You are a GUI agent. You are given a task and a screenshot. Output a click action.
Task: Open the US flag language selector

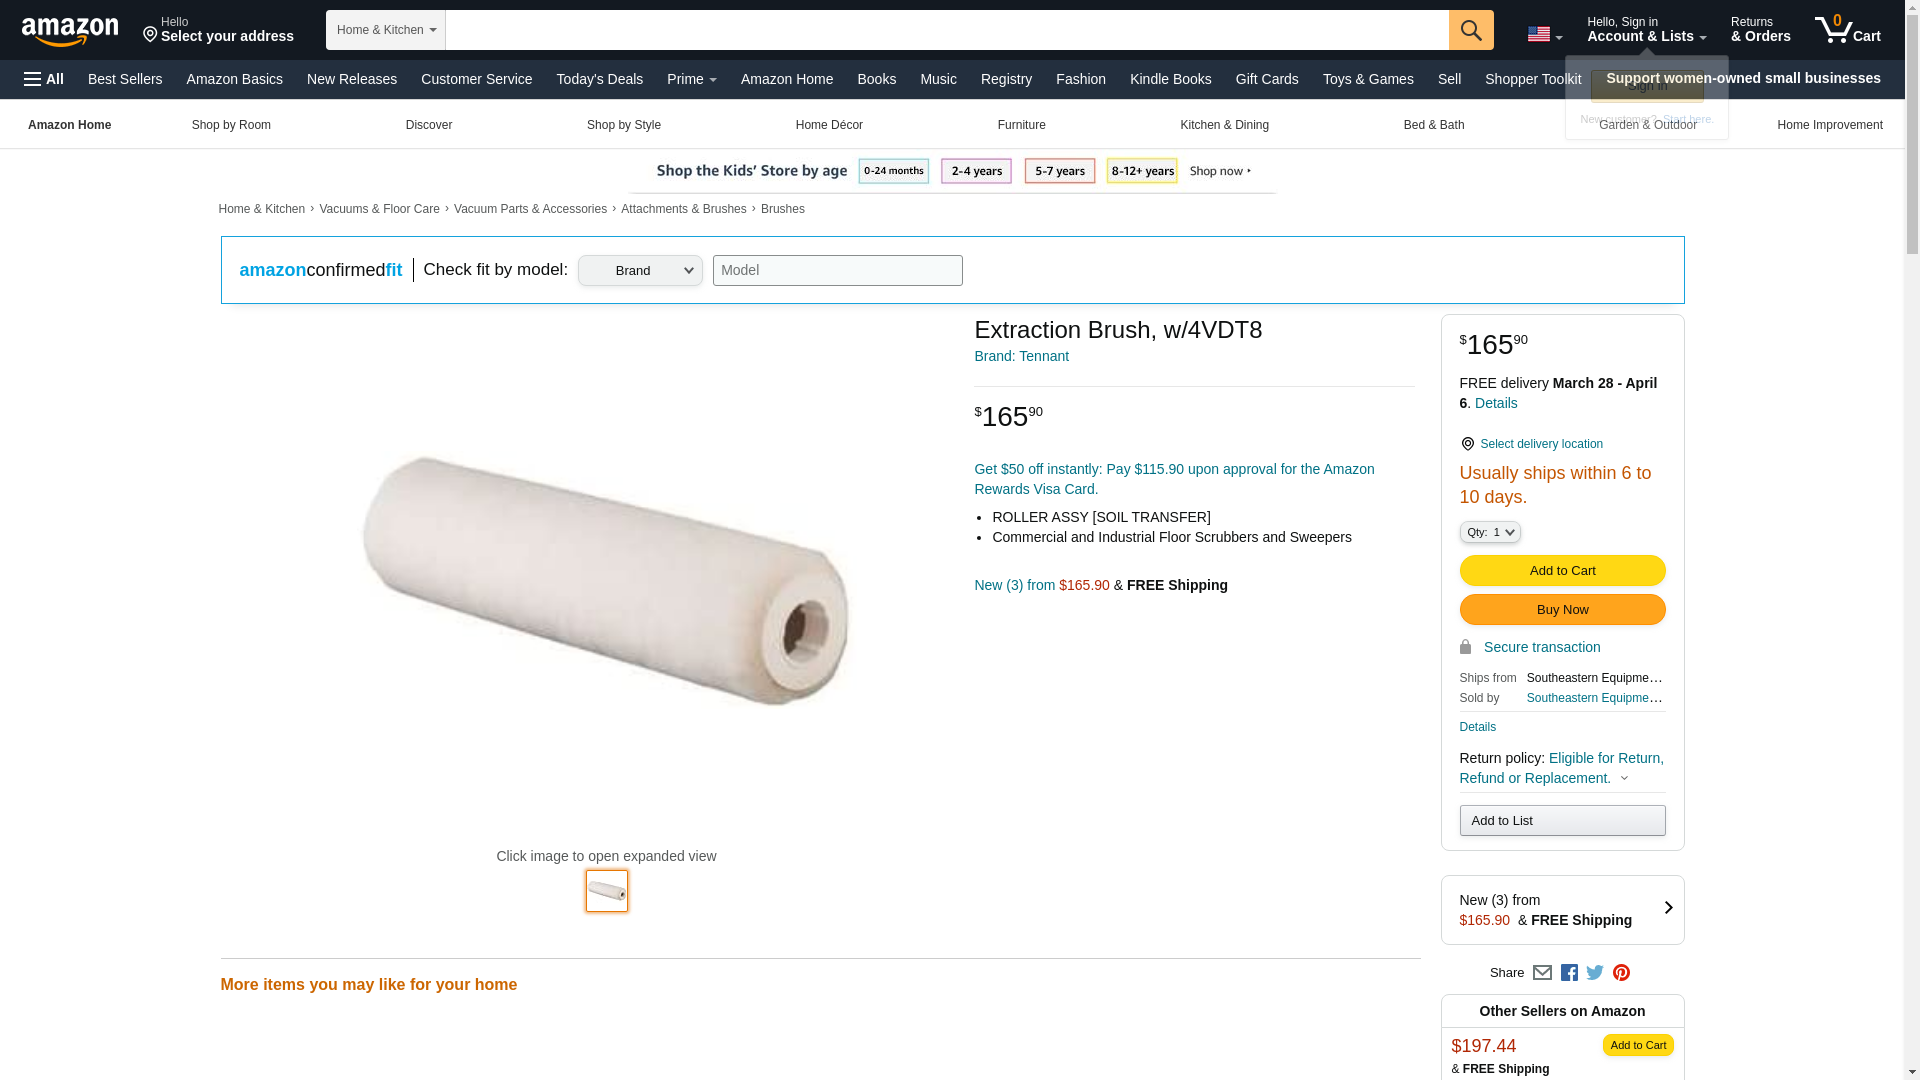[x=1545, y=35]
